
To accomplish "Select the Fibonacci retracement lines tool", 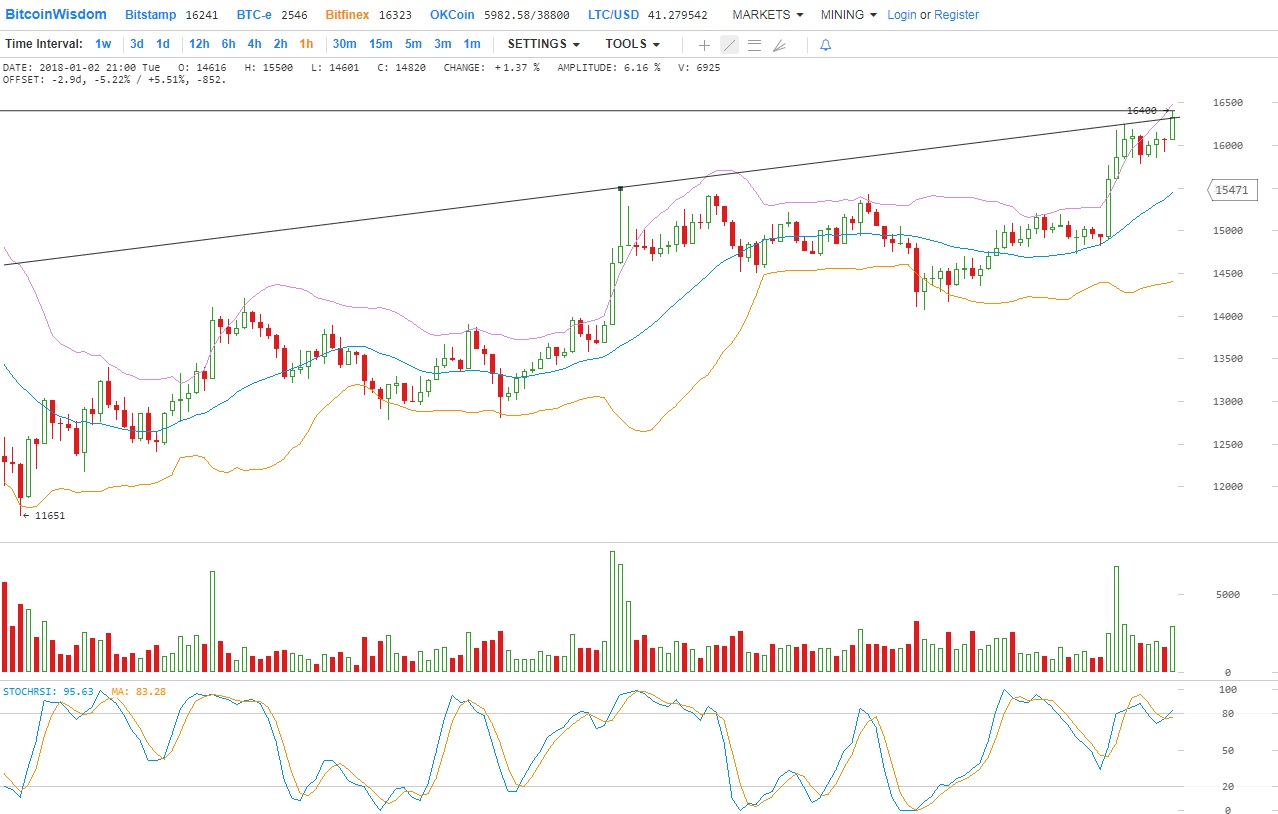I will coord(754,45).
